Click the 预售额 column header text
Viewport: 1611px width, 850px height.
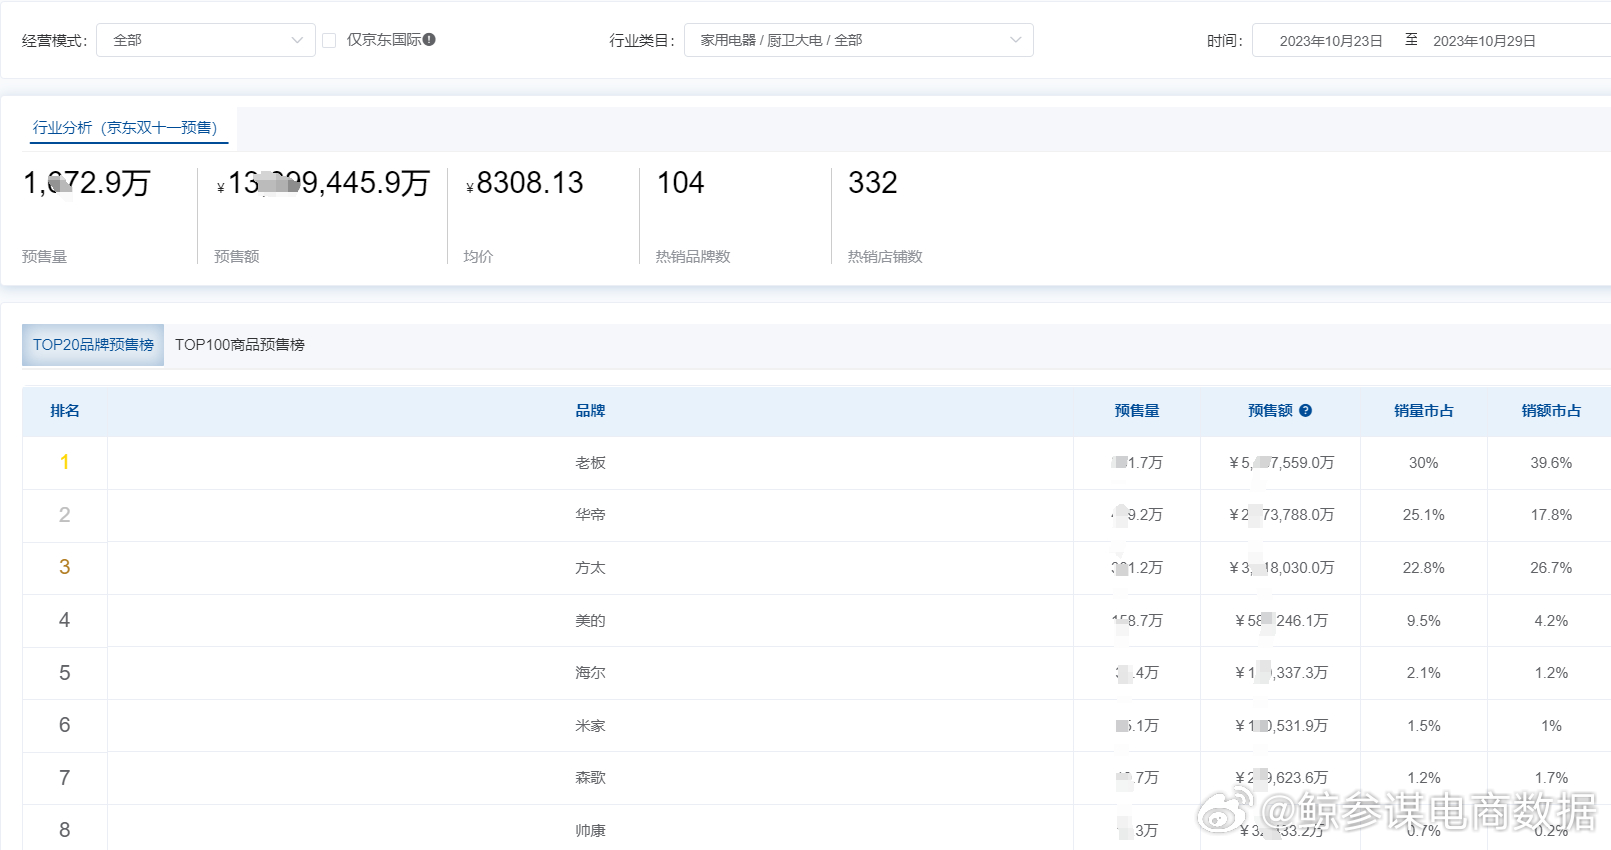[1270, 411]
